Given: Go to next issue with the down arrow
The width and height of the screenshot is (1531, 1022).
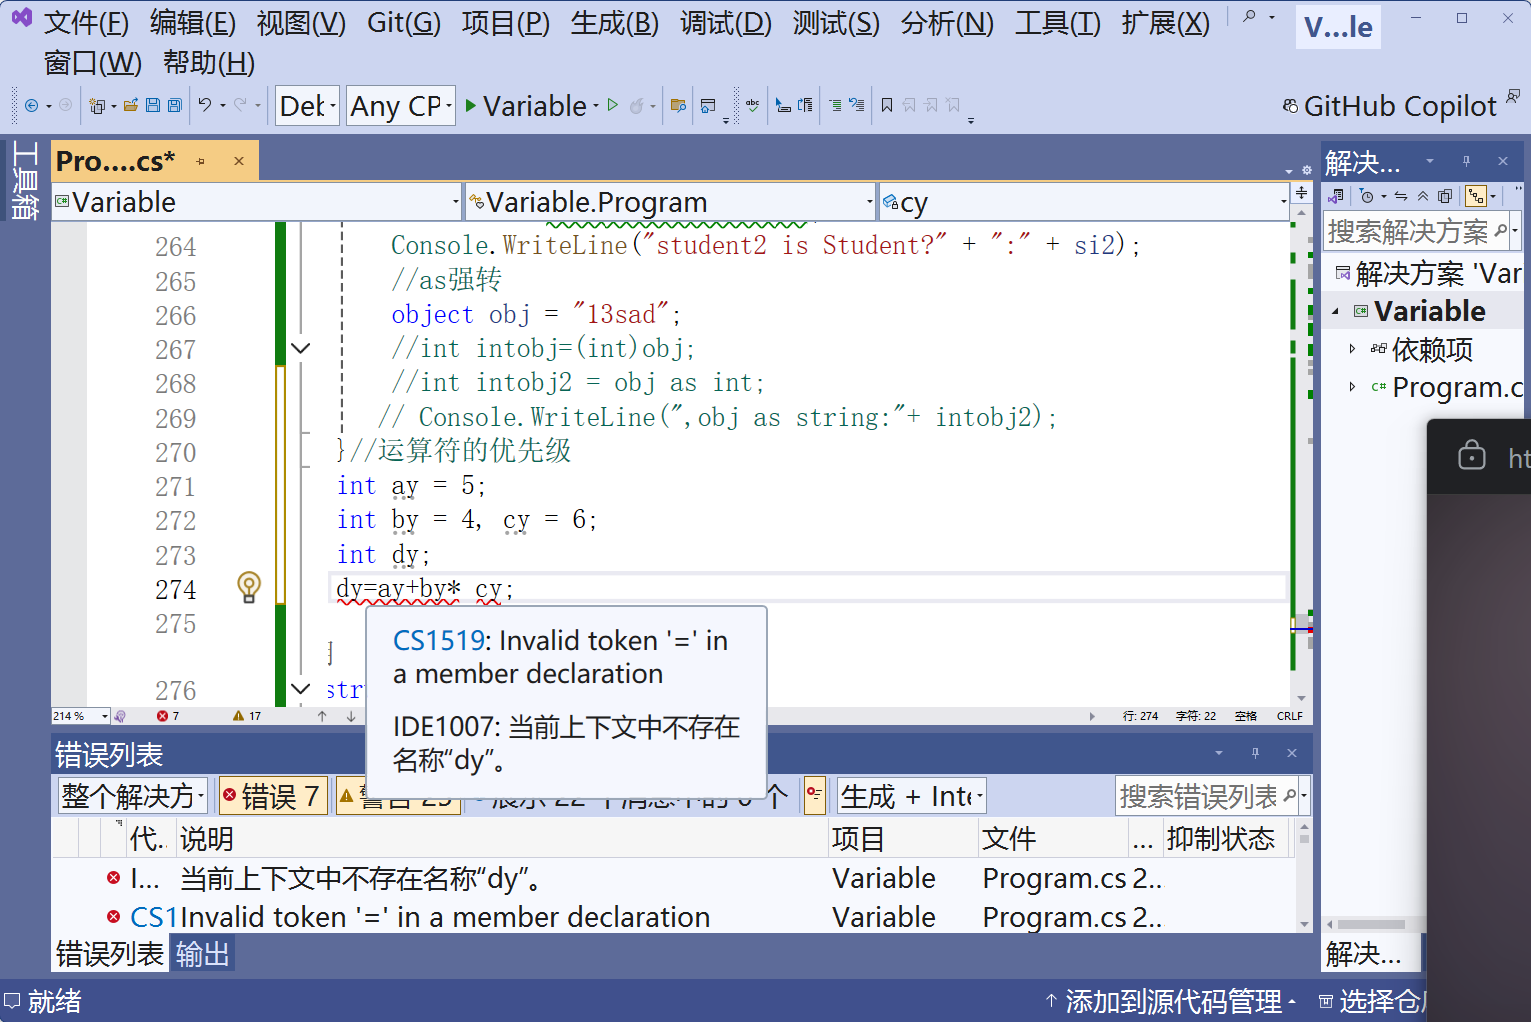Looking at the screenshot, I should pyautogui.click(x=351, y=716).
